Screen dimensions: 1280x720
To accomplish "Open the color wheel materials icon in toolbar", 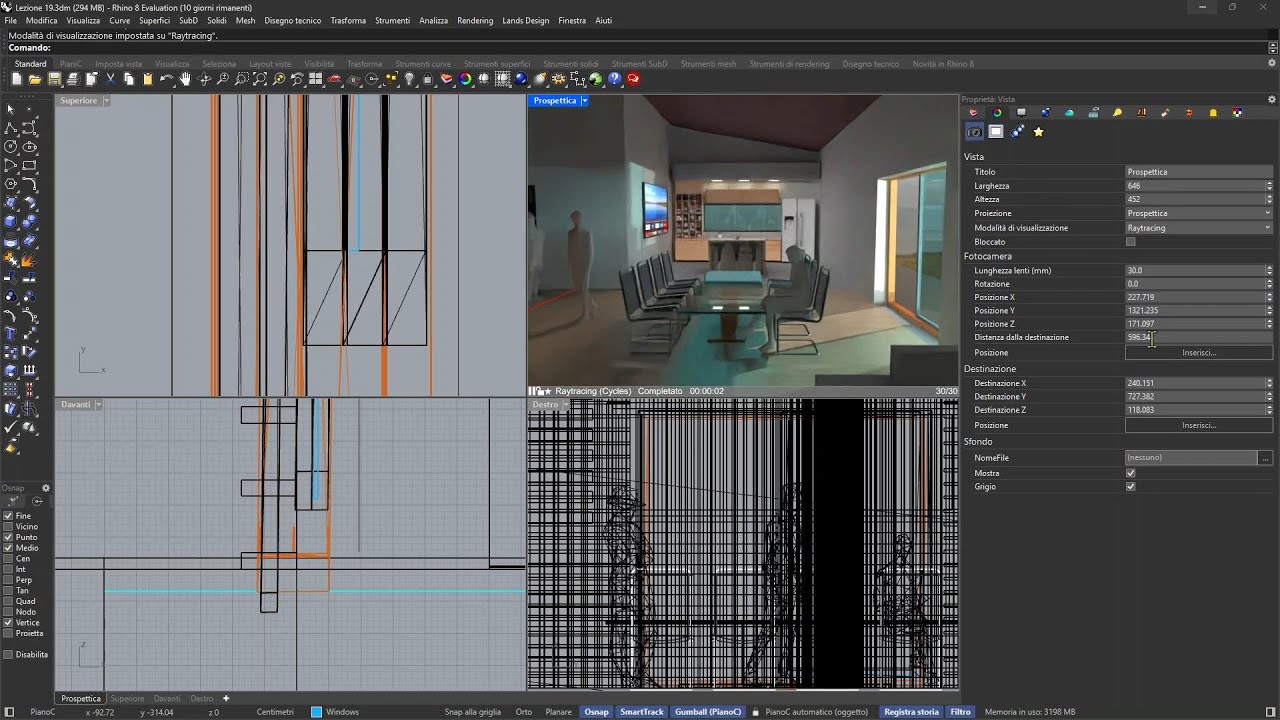I will pos(465,79).
